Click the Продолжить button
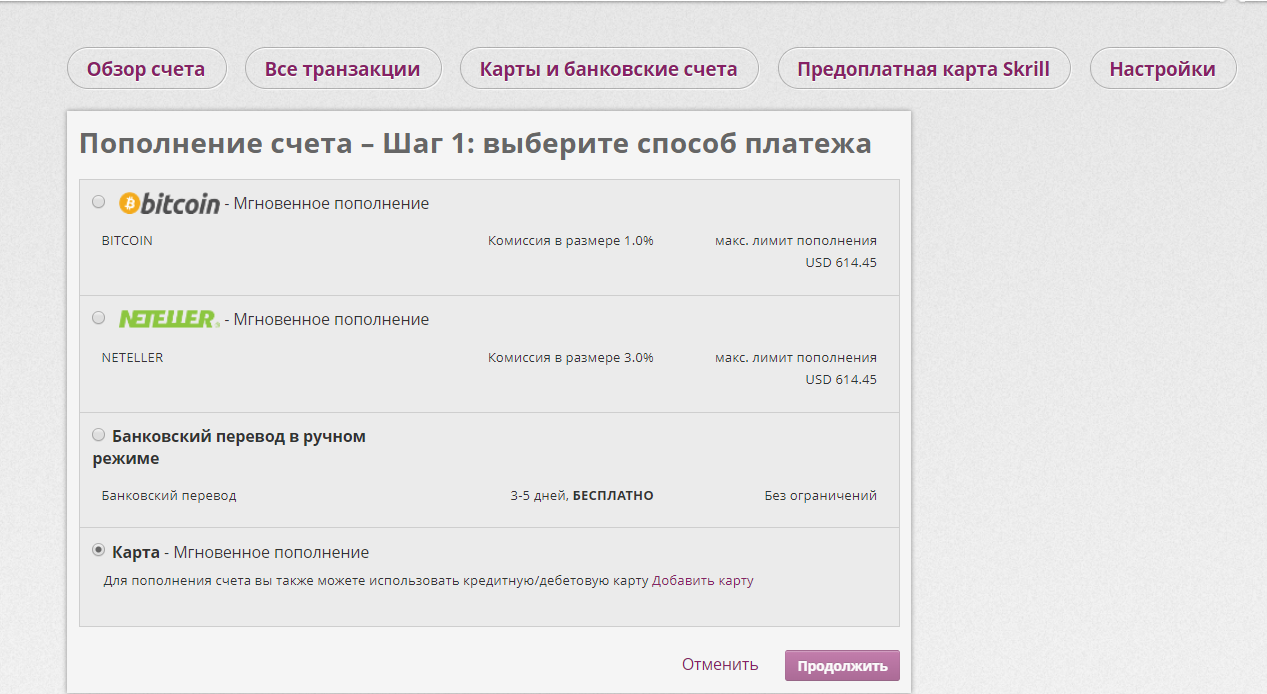Viewport: 1267px width, 694px height. click(842, 666)
